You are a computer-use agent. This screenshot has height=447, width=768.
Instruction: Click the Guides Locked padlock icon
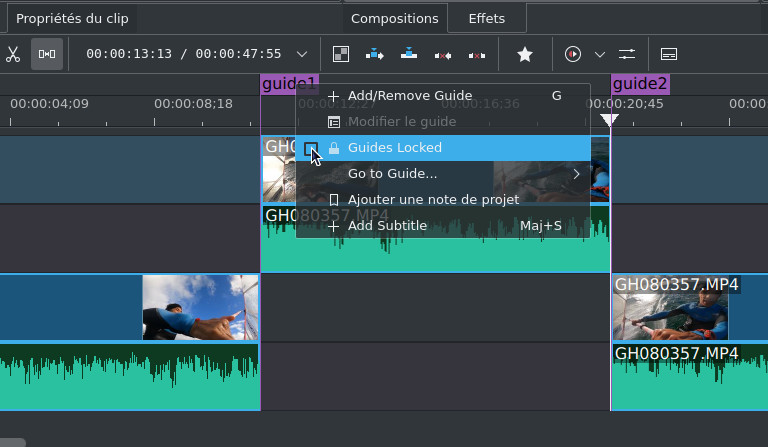point(334,148)
